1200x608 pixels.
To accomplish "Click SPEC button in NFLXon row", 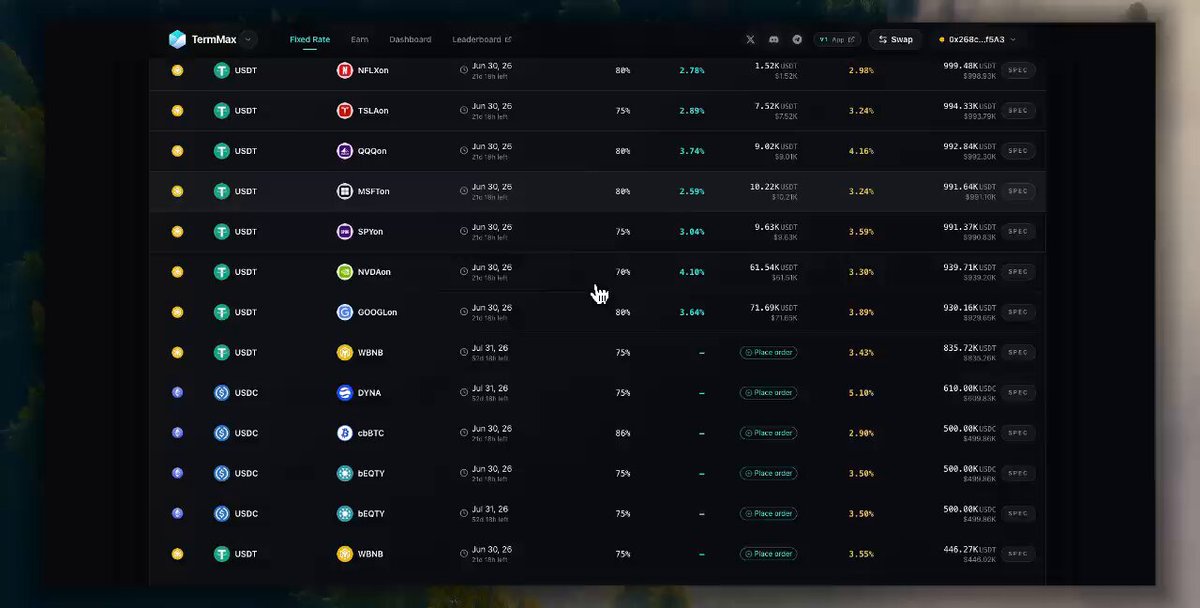I will pyautogui.click(x=1018, y=71).
